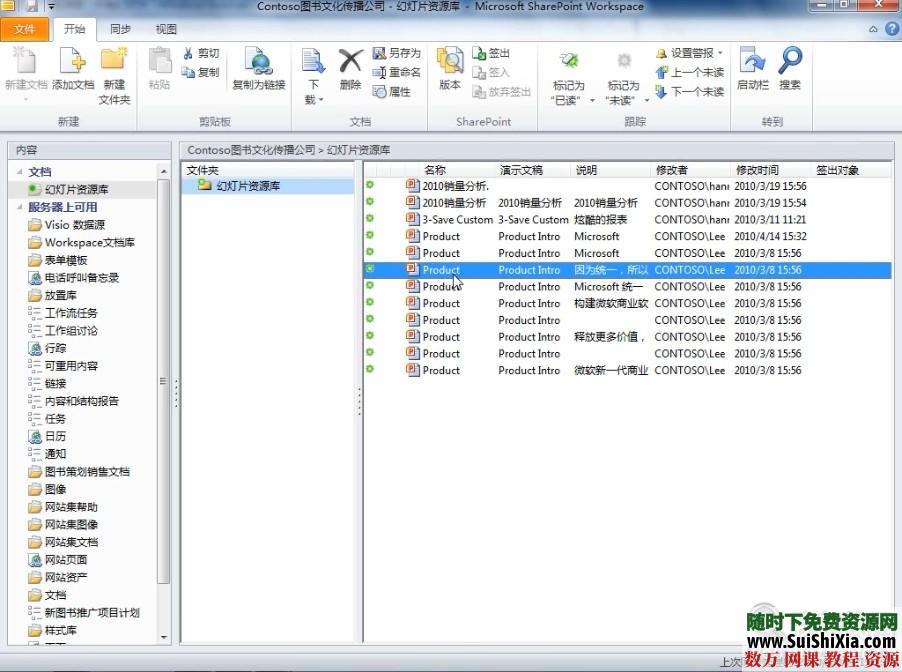This screenshot has height=672, width=902.
Task: Mark selected document as 未读
Action: tap(623, 70)
